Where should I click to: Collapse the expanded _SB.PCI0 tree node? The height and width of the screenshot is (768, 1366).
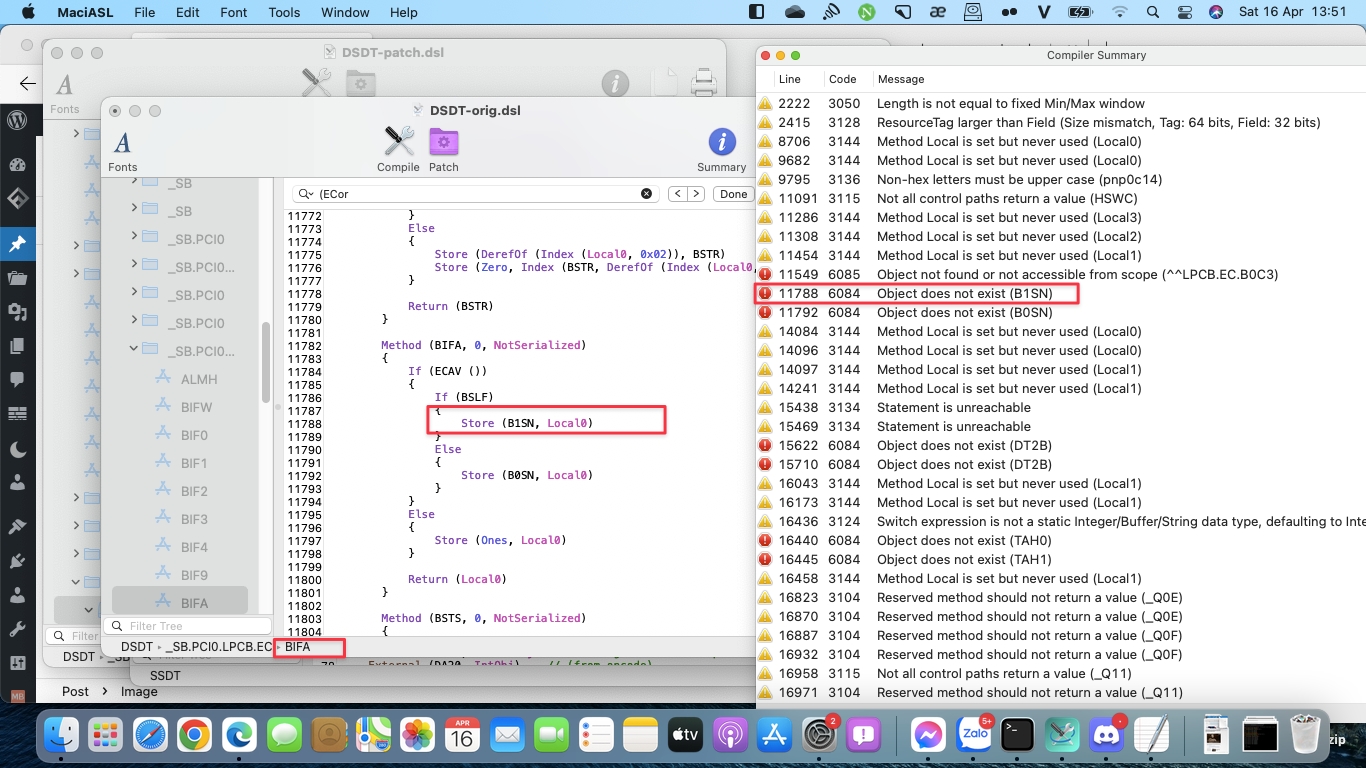pos(134,350)
